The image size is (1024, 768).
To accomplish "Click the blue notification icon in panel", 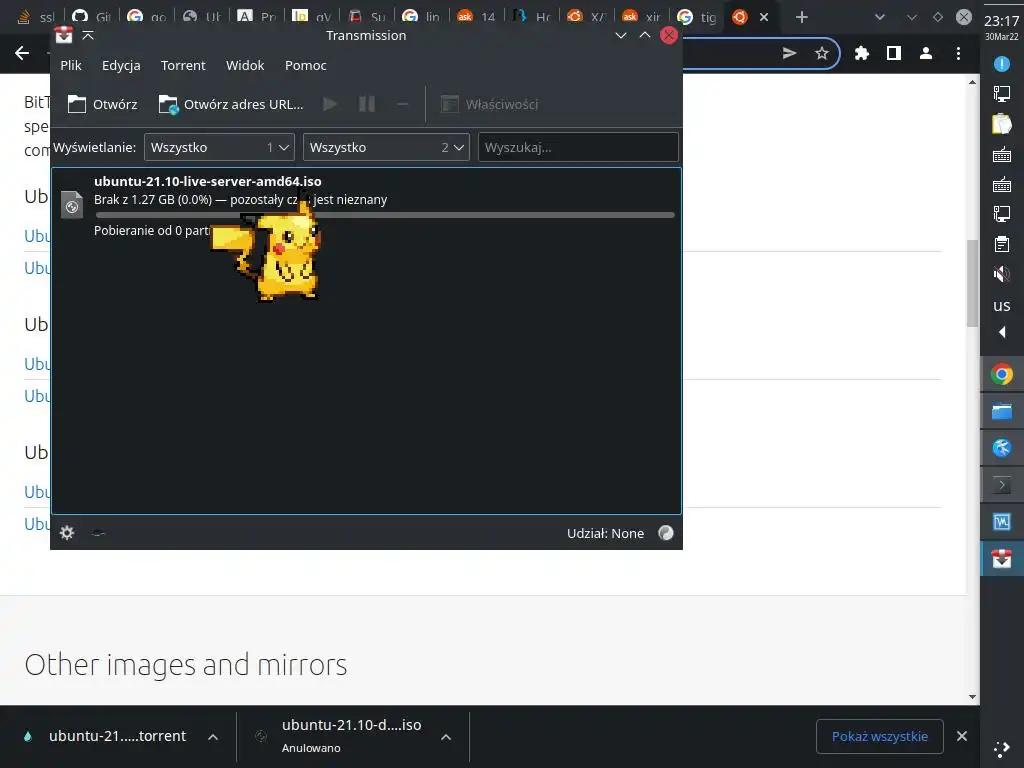I will click(1002, 64).
